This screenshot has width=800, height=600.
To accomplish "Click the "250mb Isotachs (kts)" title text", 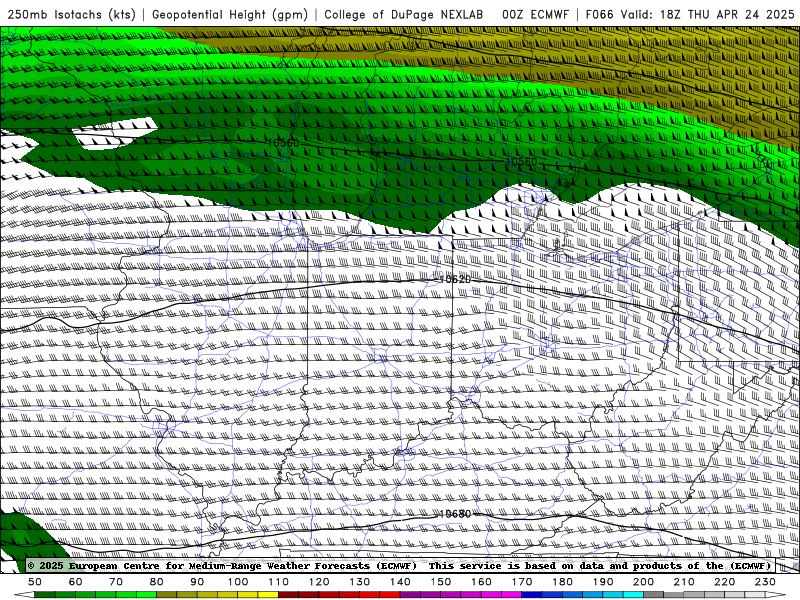I will click(72, 14).
